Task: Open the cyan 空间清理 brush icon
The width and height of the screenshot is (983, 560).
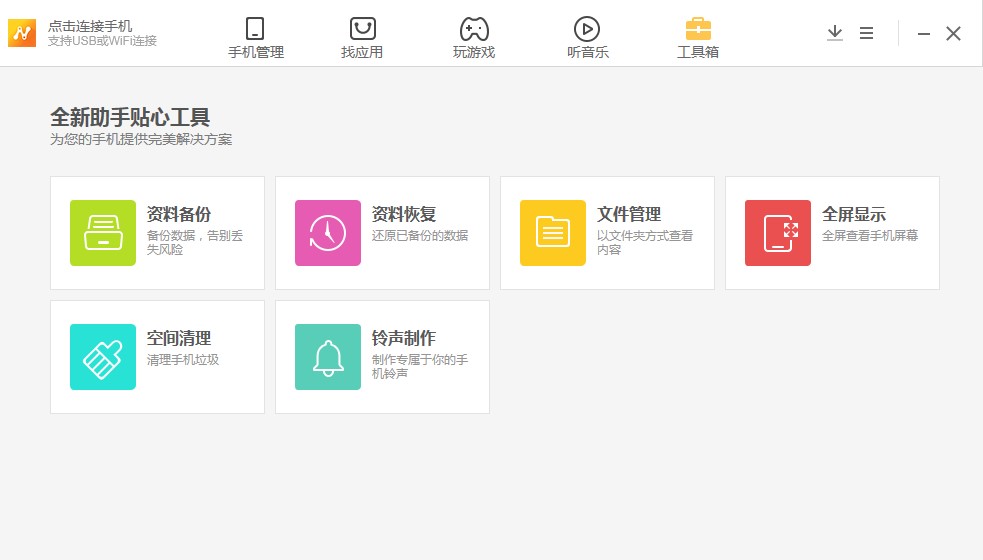Action: coord(103,357)
